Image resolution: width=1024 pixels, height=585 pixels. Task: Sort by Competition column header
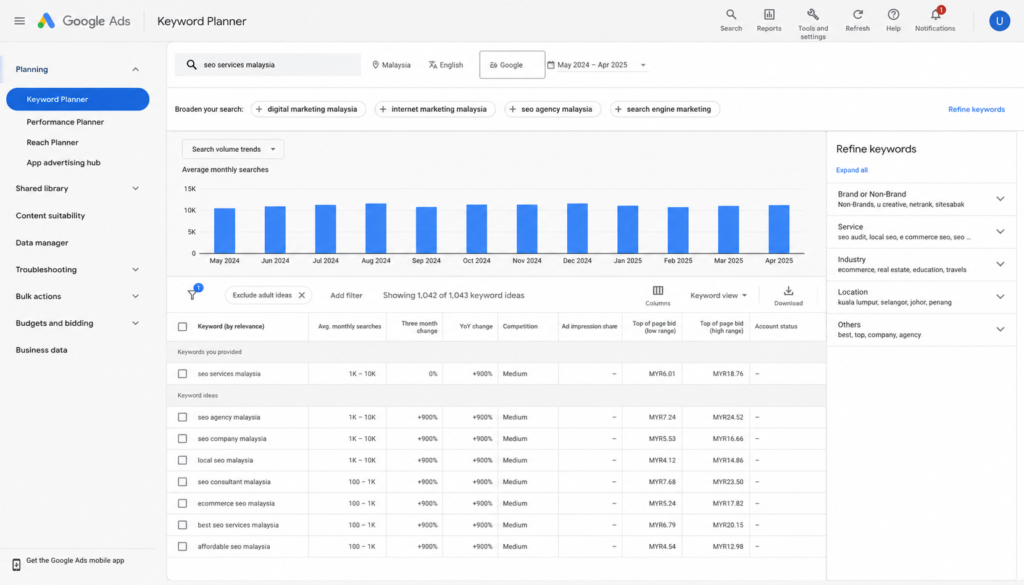(520, 326)
